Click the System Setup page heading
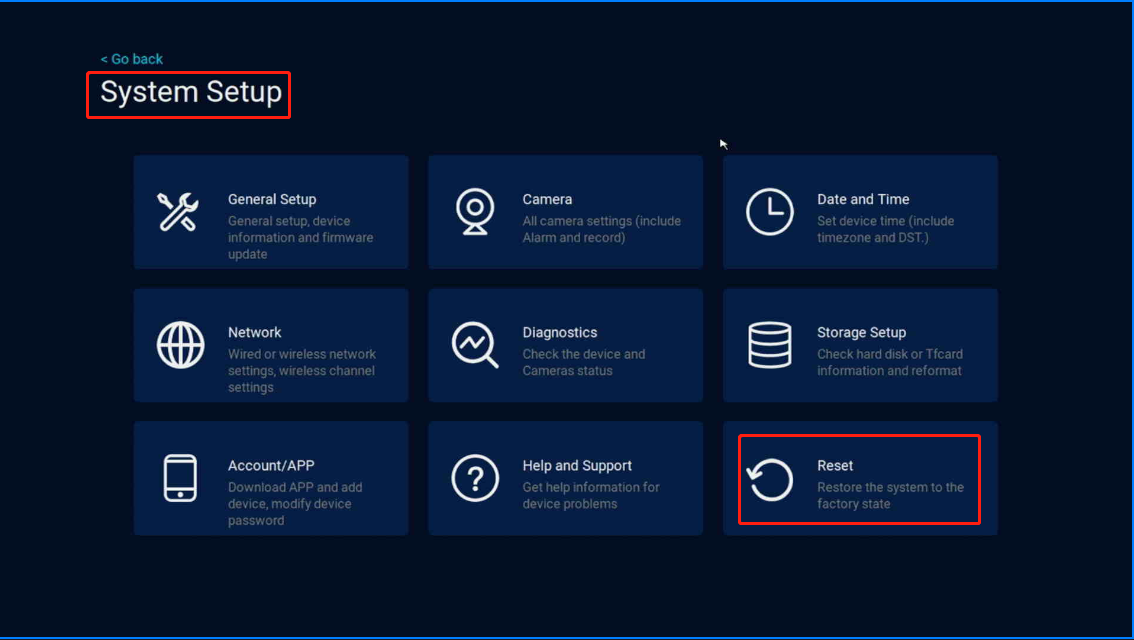Viewport: 1134px width, 640px height. pyautogui.click(x=190, y=93)
